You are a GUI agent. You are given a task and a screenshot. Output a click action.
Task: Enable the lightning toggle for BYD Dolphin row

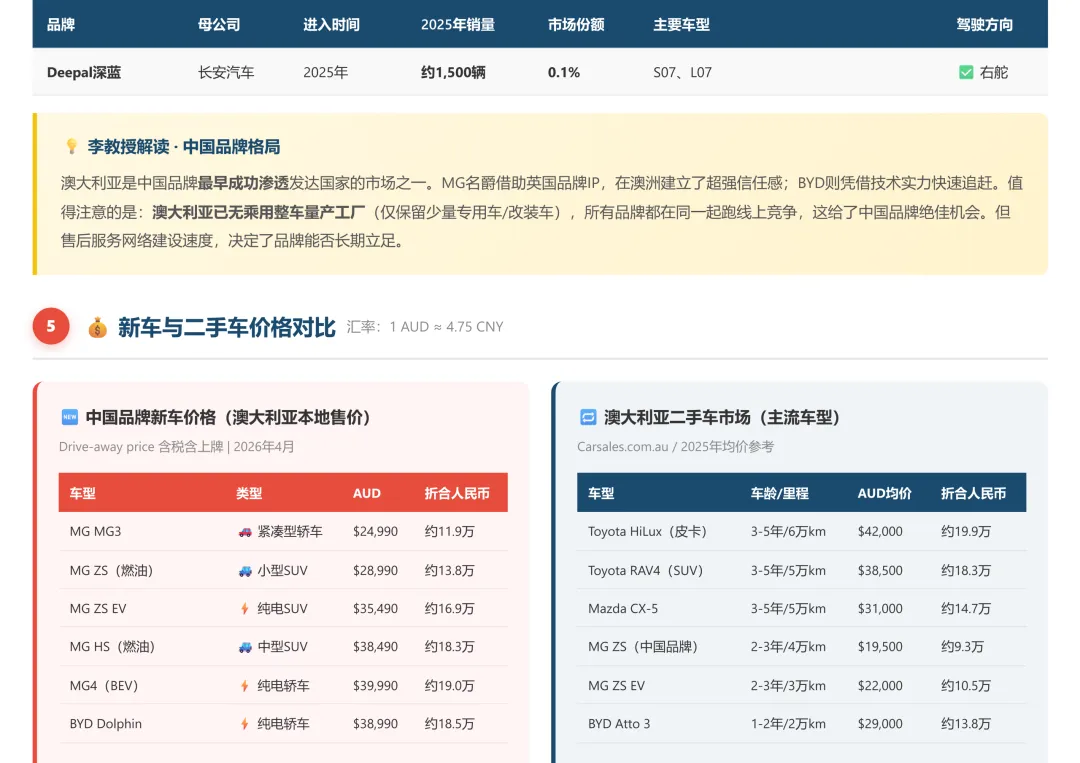246,724
